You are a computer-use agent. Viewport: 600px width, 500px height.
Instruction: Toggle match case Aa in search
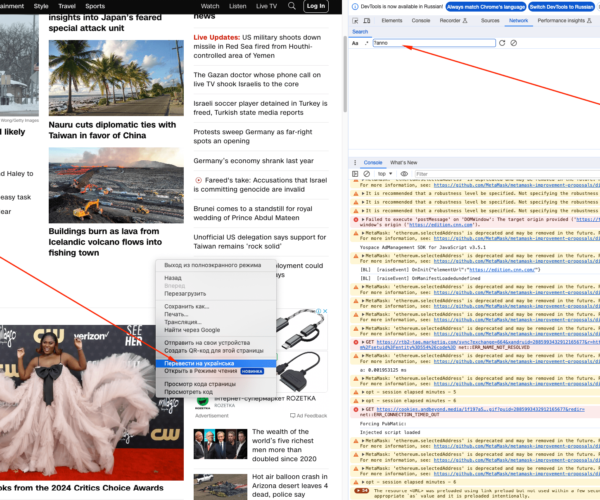[355, 43]
